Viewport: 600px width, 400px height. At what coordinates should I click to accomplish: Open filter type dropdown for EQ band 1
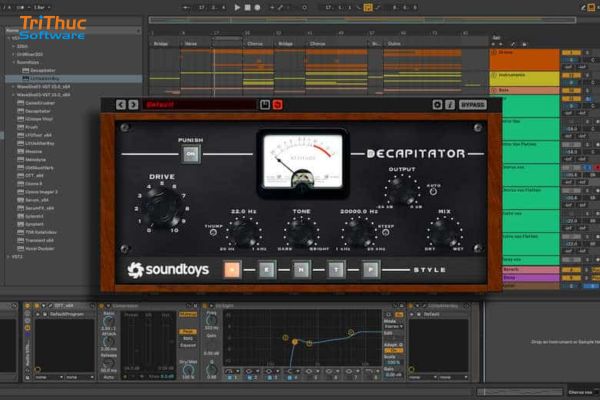pos(232,371)
